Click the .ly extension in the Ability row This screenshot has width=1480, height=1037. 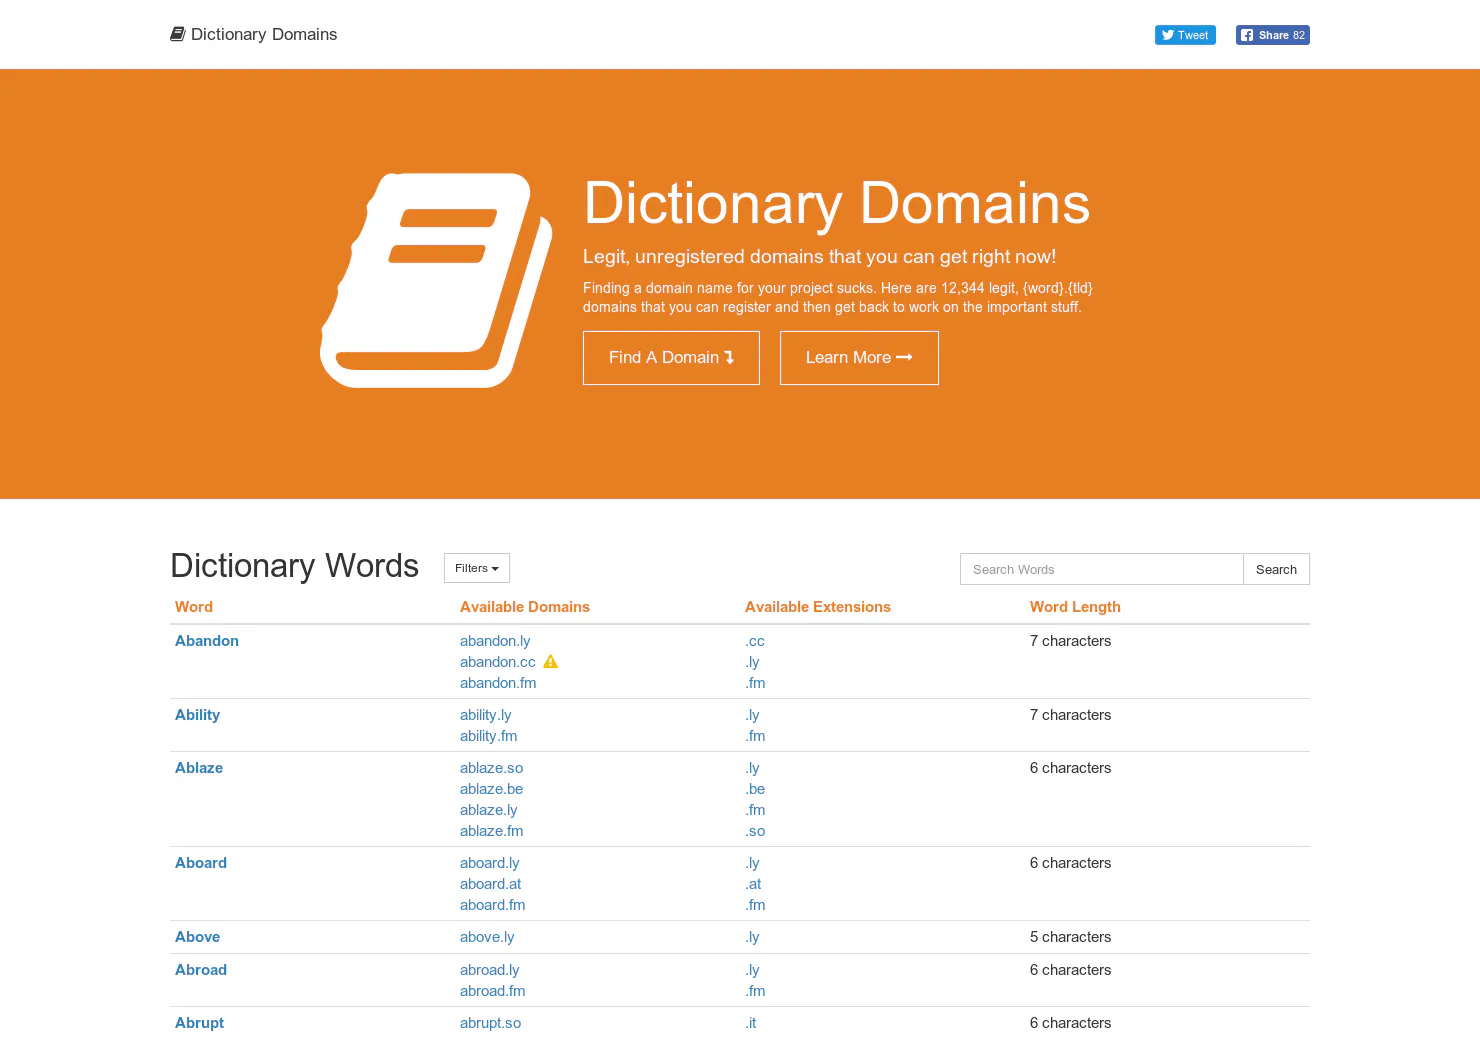pos(752,715)
